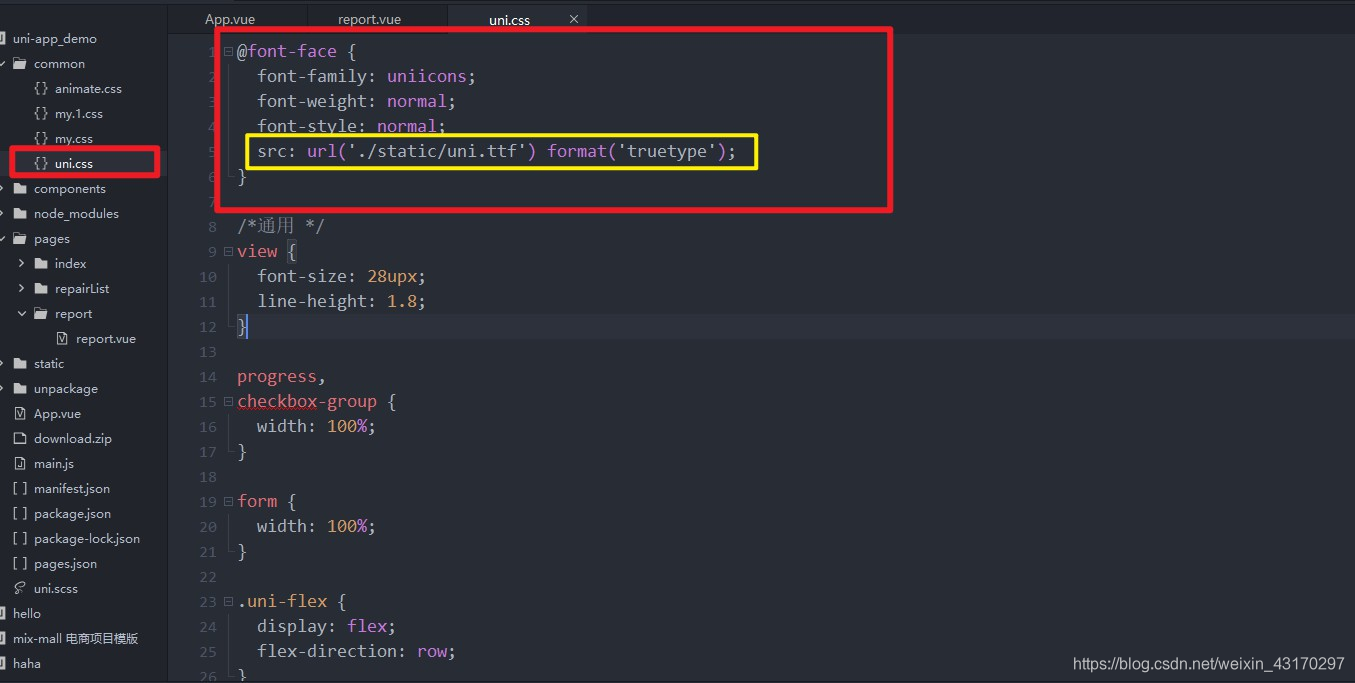Click the manifest.json bracket icon
This screenshot has width=1355, height=683.
pos(21,488)
